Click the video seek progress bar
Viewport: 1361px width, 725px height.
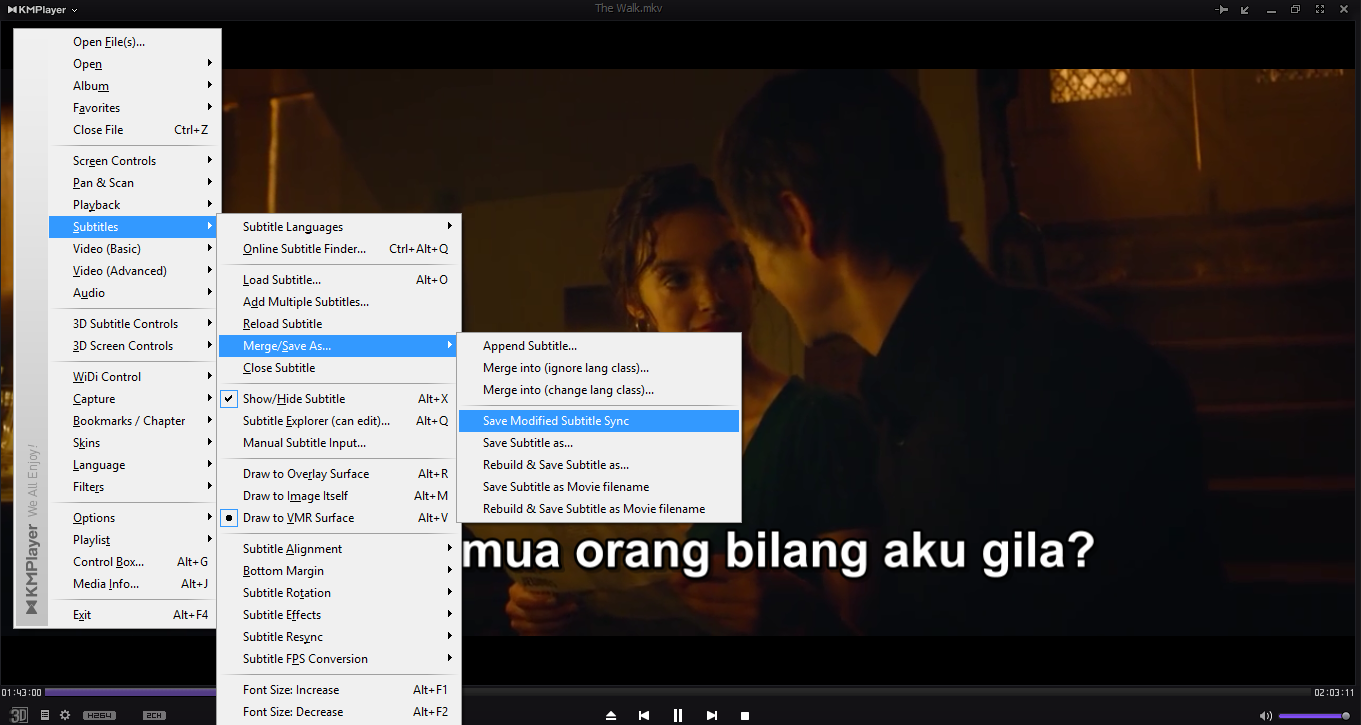click(678, 692)
